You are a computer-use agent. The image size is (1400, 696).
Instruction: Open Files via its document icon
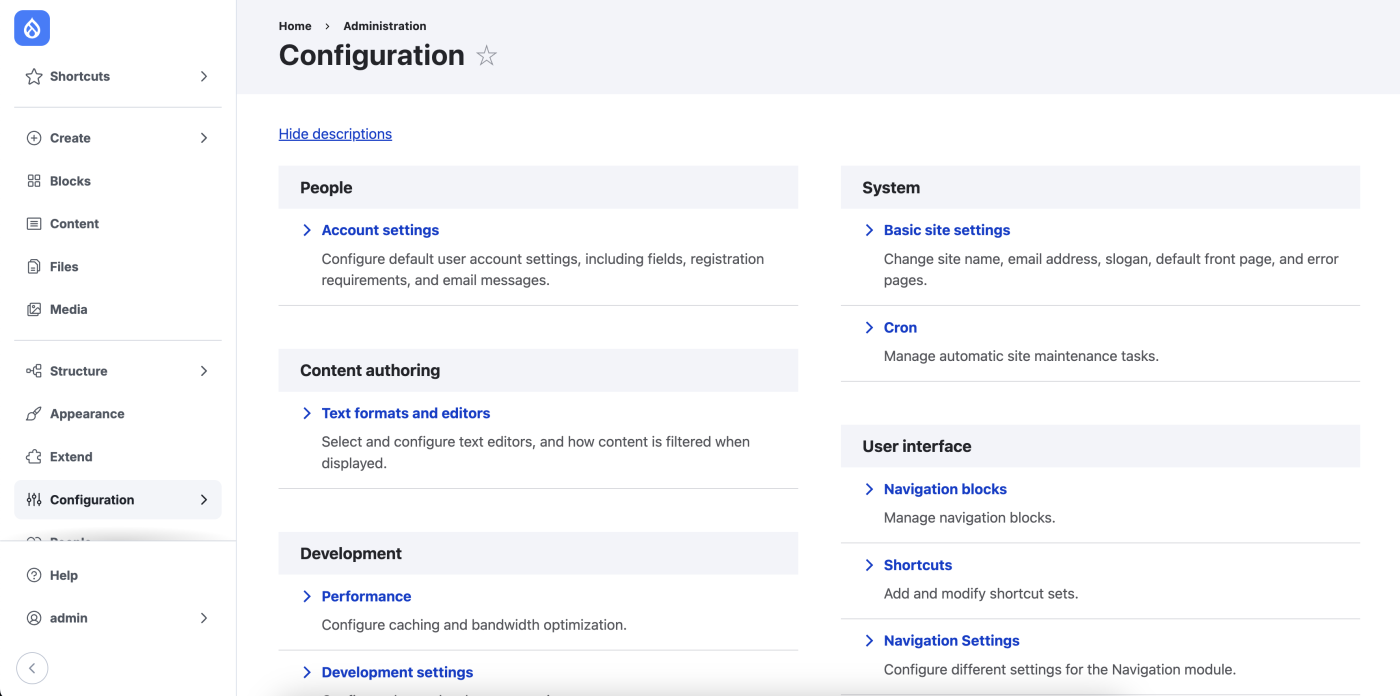coord(34,267)
